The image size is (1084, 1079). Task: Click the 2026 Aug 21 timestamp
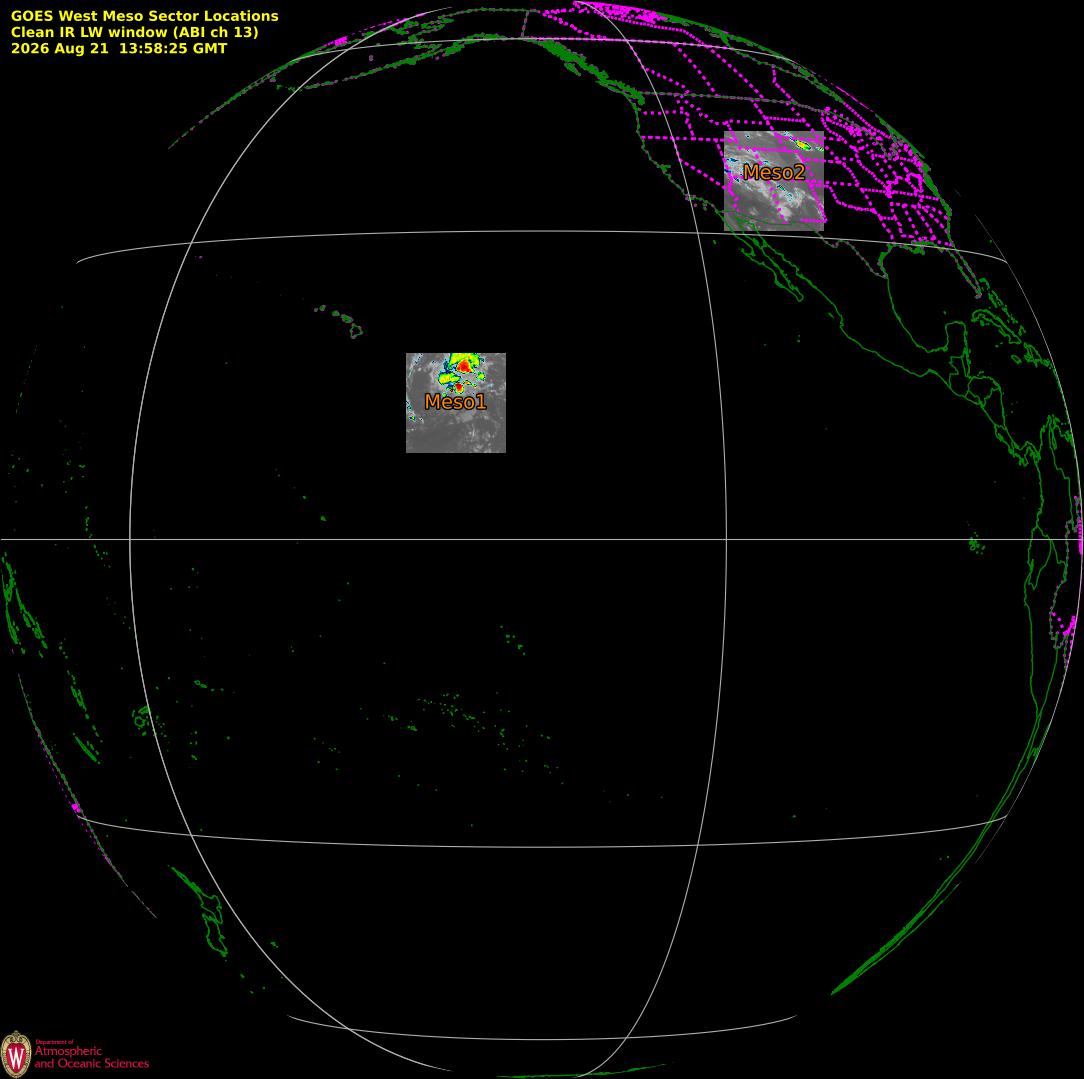click(x=119, y=48)
